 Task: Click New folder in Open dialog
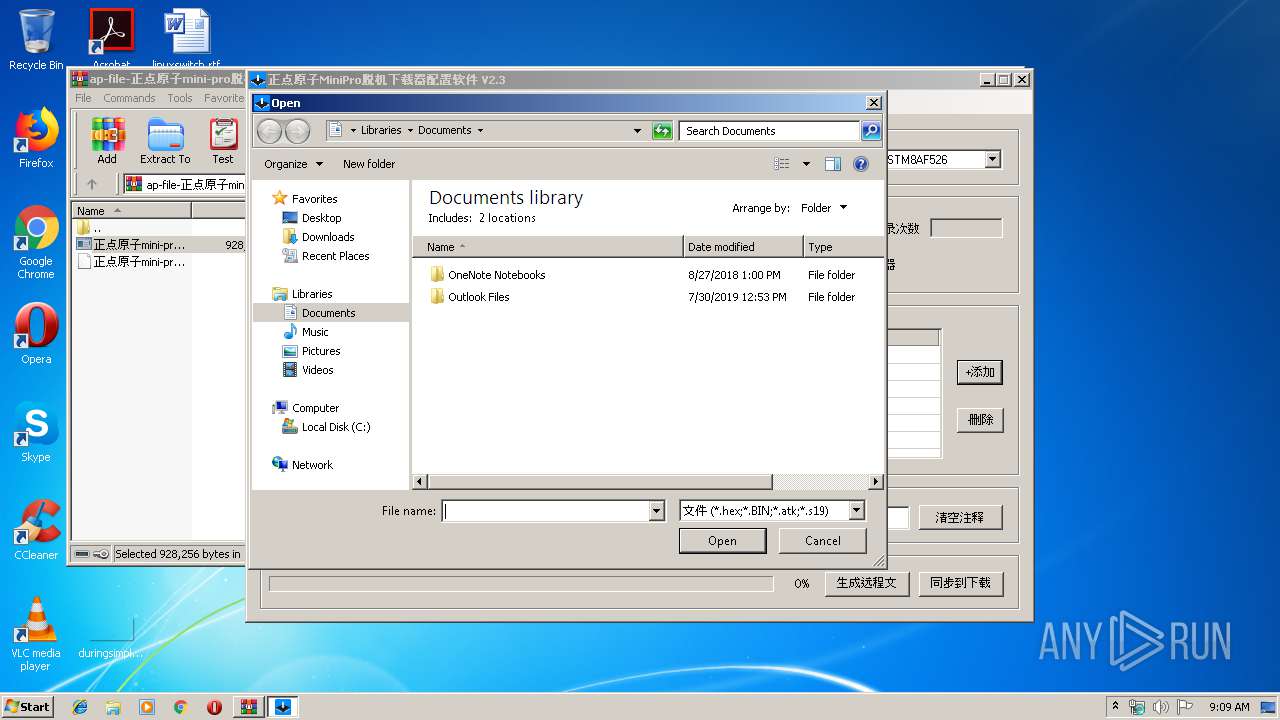tap(369, 164)
